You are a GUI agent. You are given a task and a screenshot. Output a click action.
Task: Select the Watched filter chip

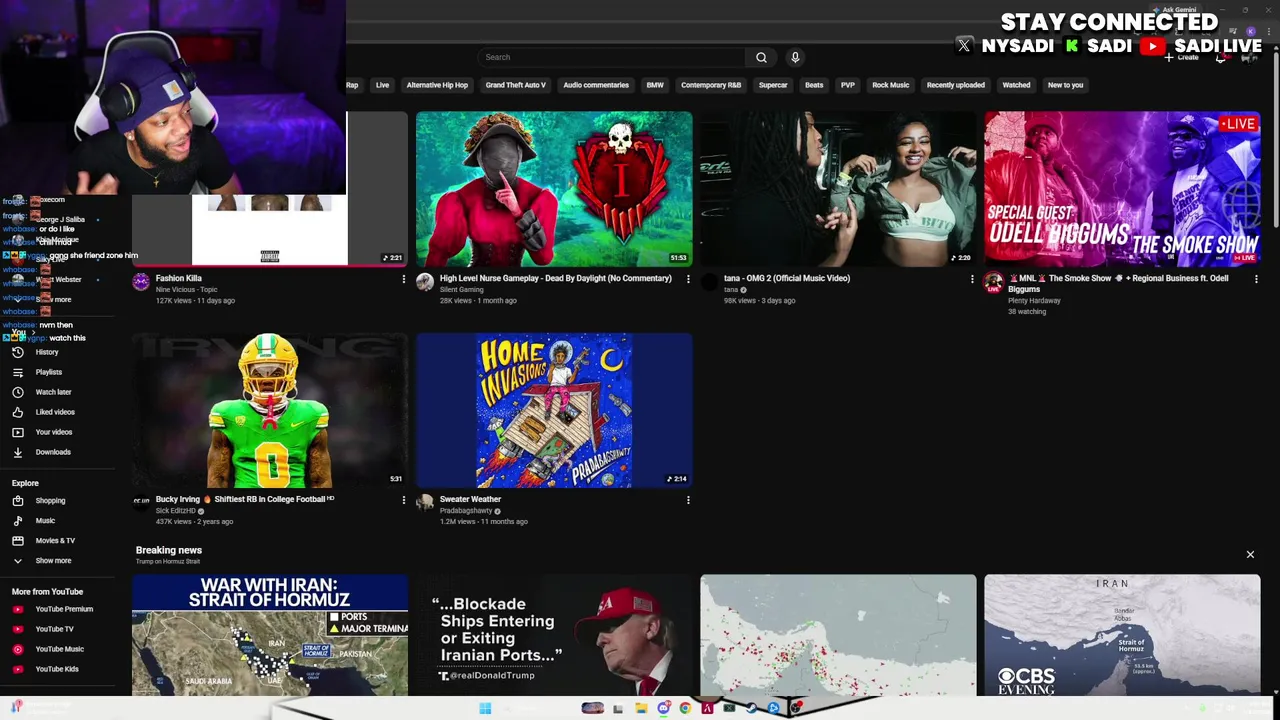pyautogui.click(x=1016, y=85)
